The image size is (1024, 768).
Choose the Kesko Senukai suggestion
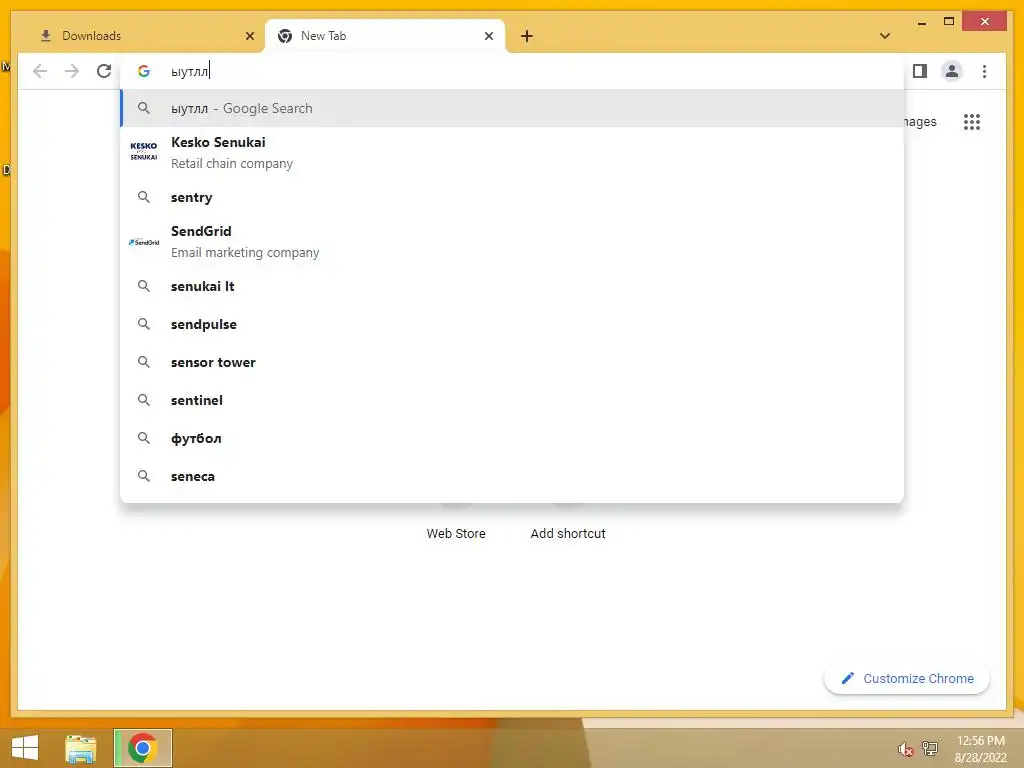513,153
